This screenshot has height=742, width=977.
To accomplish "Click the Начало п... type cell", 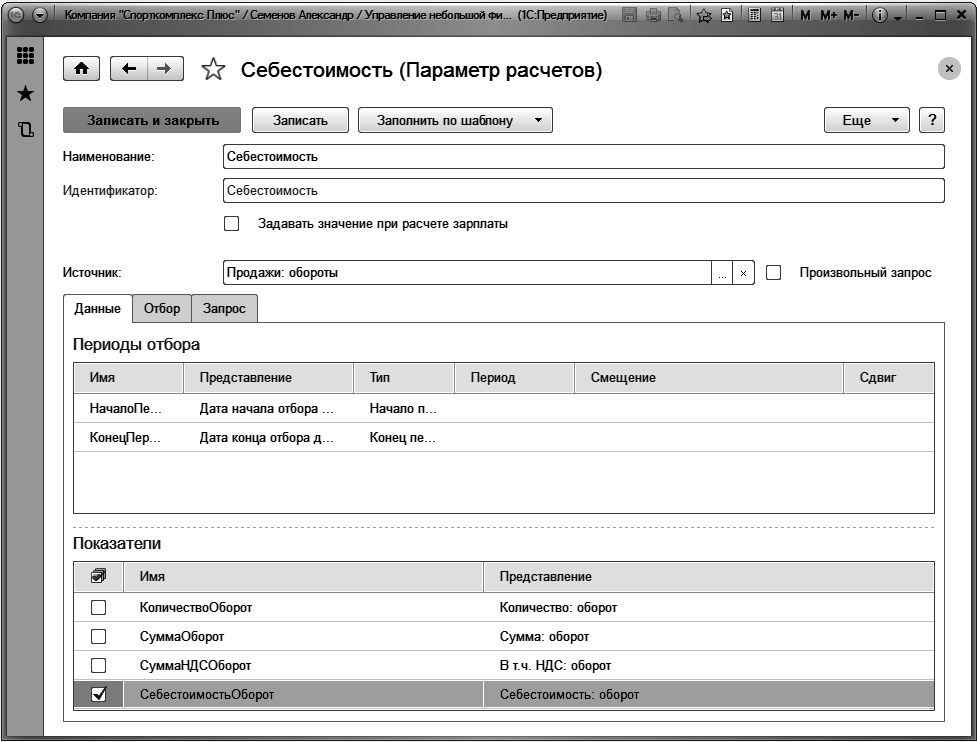I will pyautogui.click(x=404, y=409).
